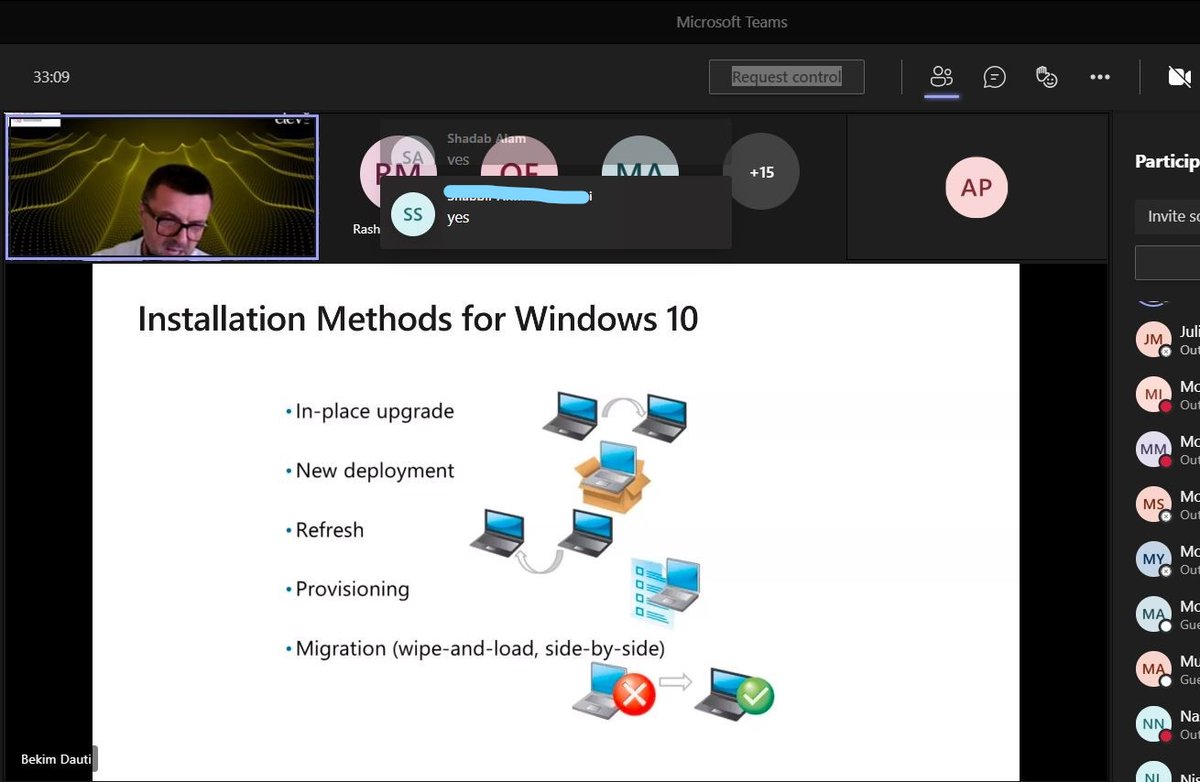Select the AP participant avatar tile
This screenshot has width=1200, height=782.
976,188
